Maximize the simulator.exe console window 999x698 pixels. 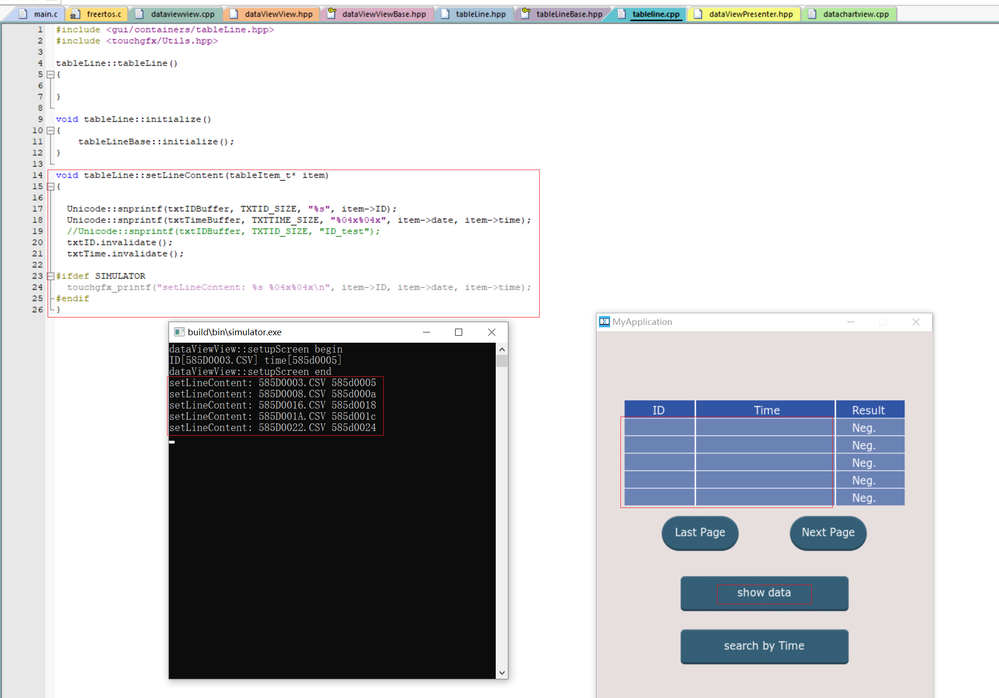click(459, 332)
